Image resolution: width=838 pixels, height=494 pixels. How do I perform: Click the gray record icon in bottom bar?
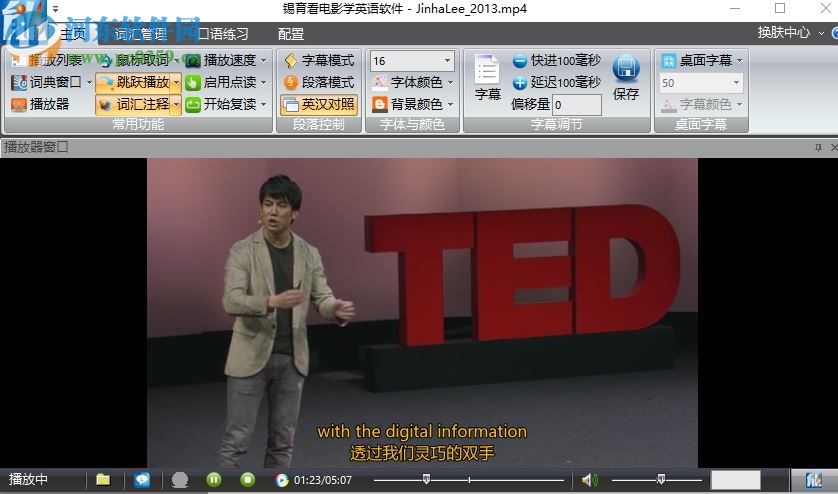click(180, 480)
